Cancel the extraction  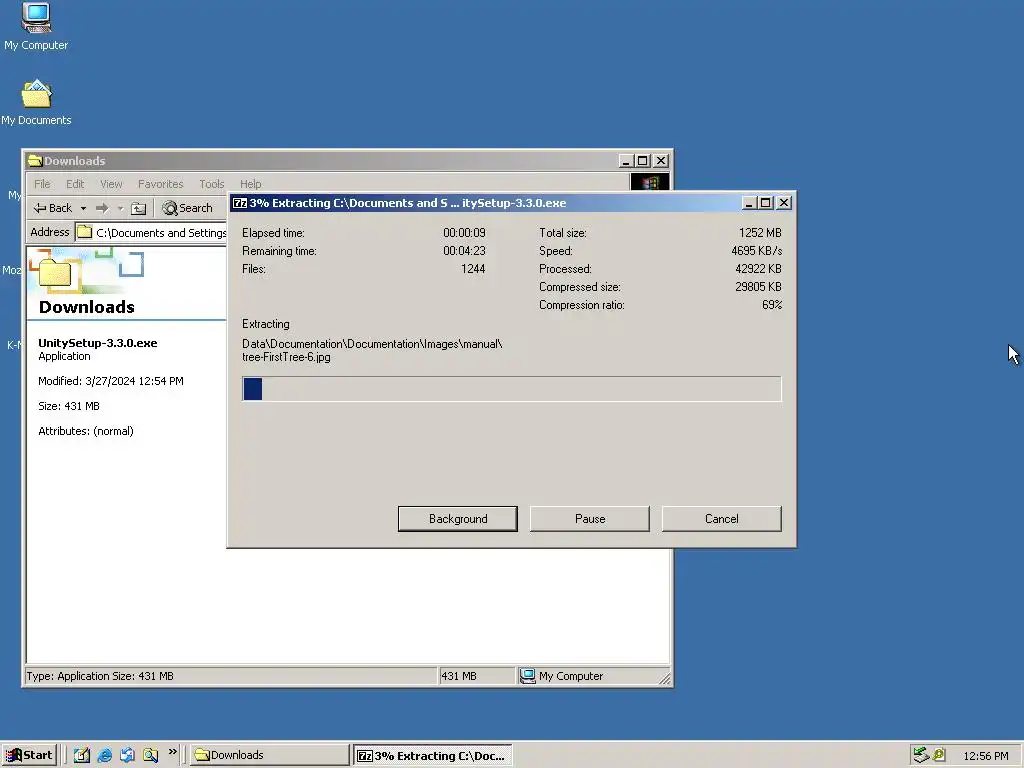coord(722,519)
